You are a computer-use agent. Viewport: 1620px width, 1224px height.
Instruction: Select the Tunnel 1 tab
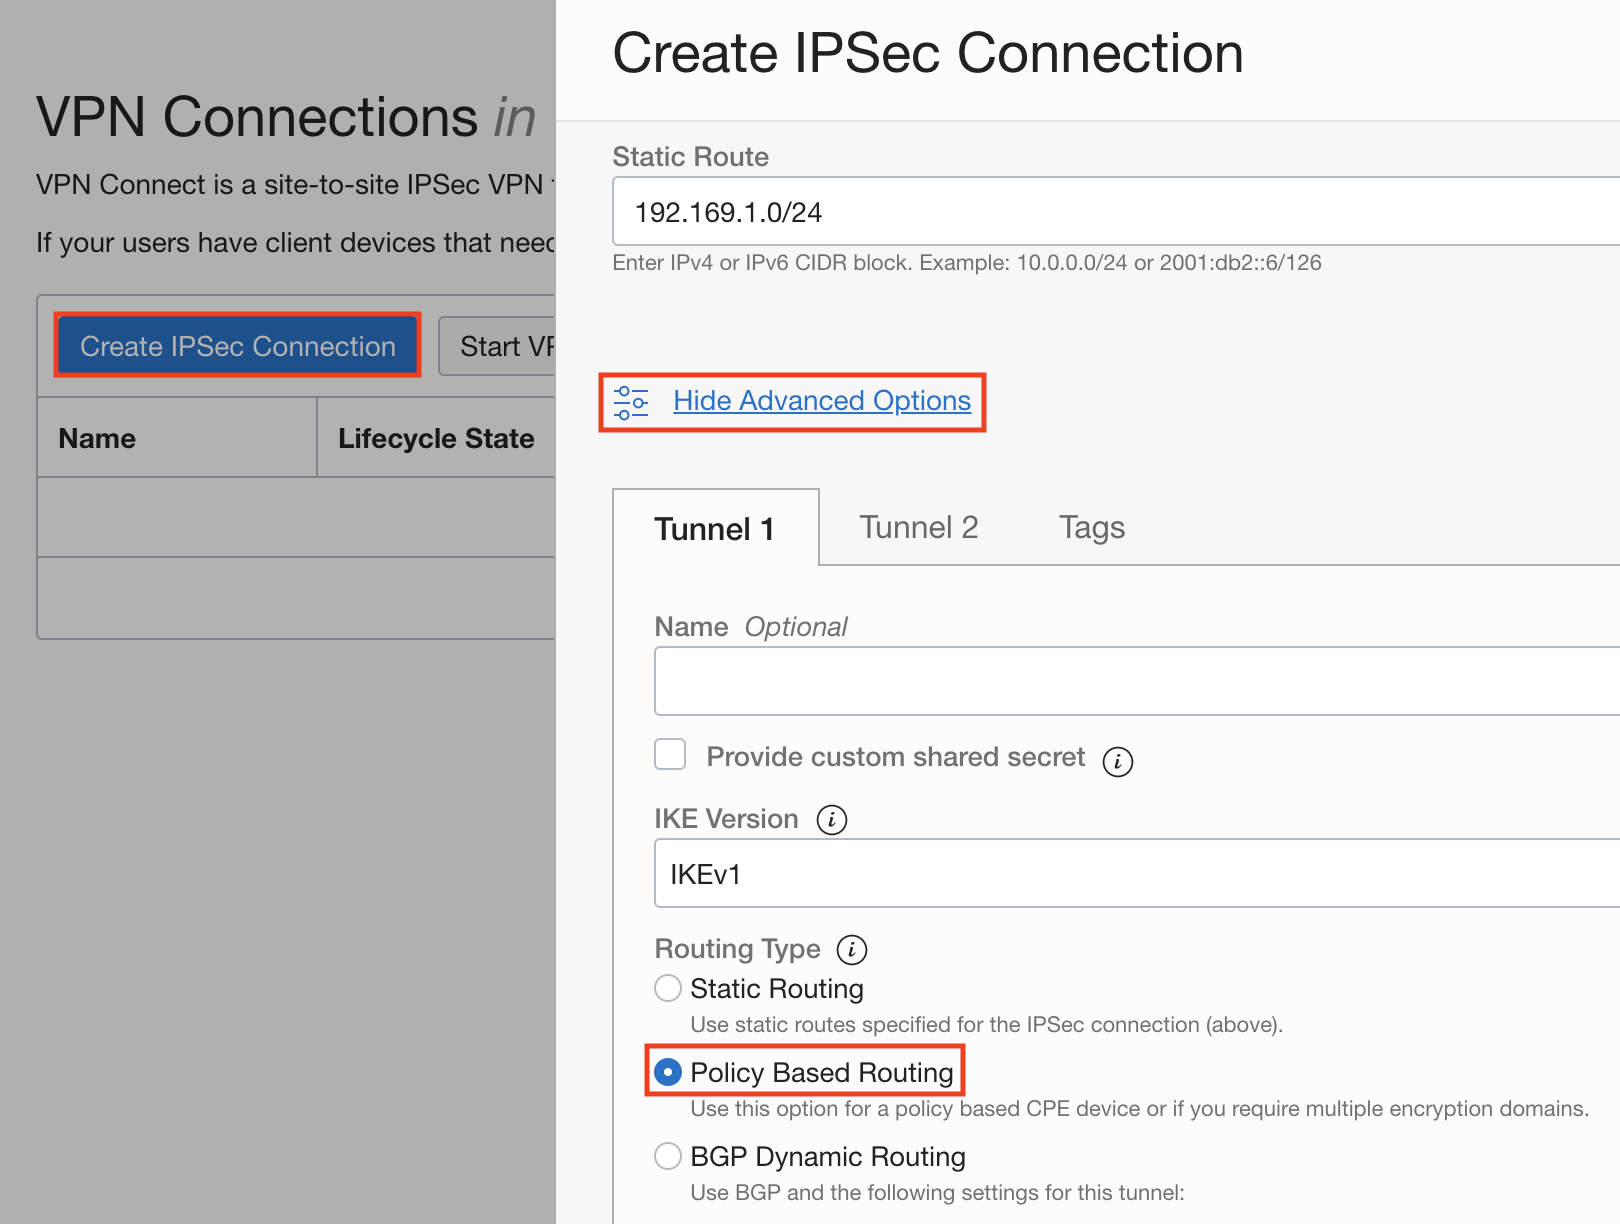coord(713,529)
